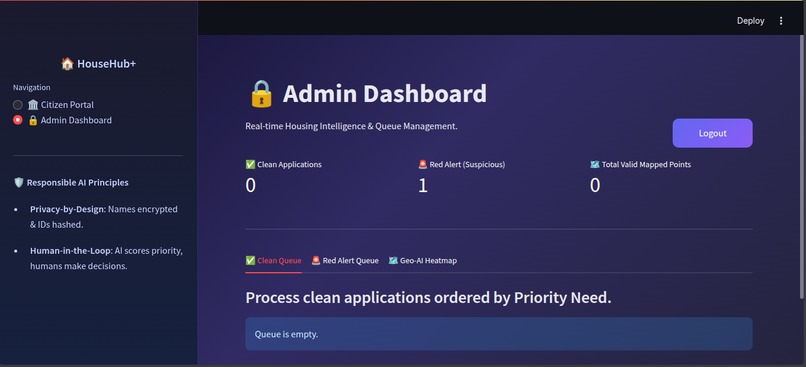Viewport: 806px width, 367px height.
Task: Click the bank building icon in Citizen Portal
Action: pyautogui.click(x=33, y=105)
